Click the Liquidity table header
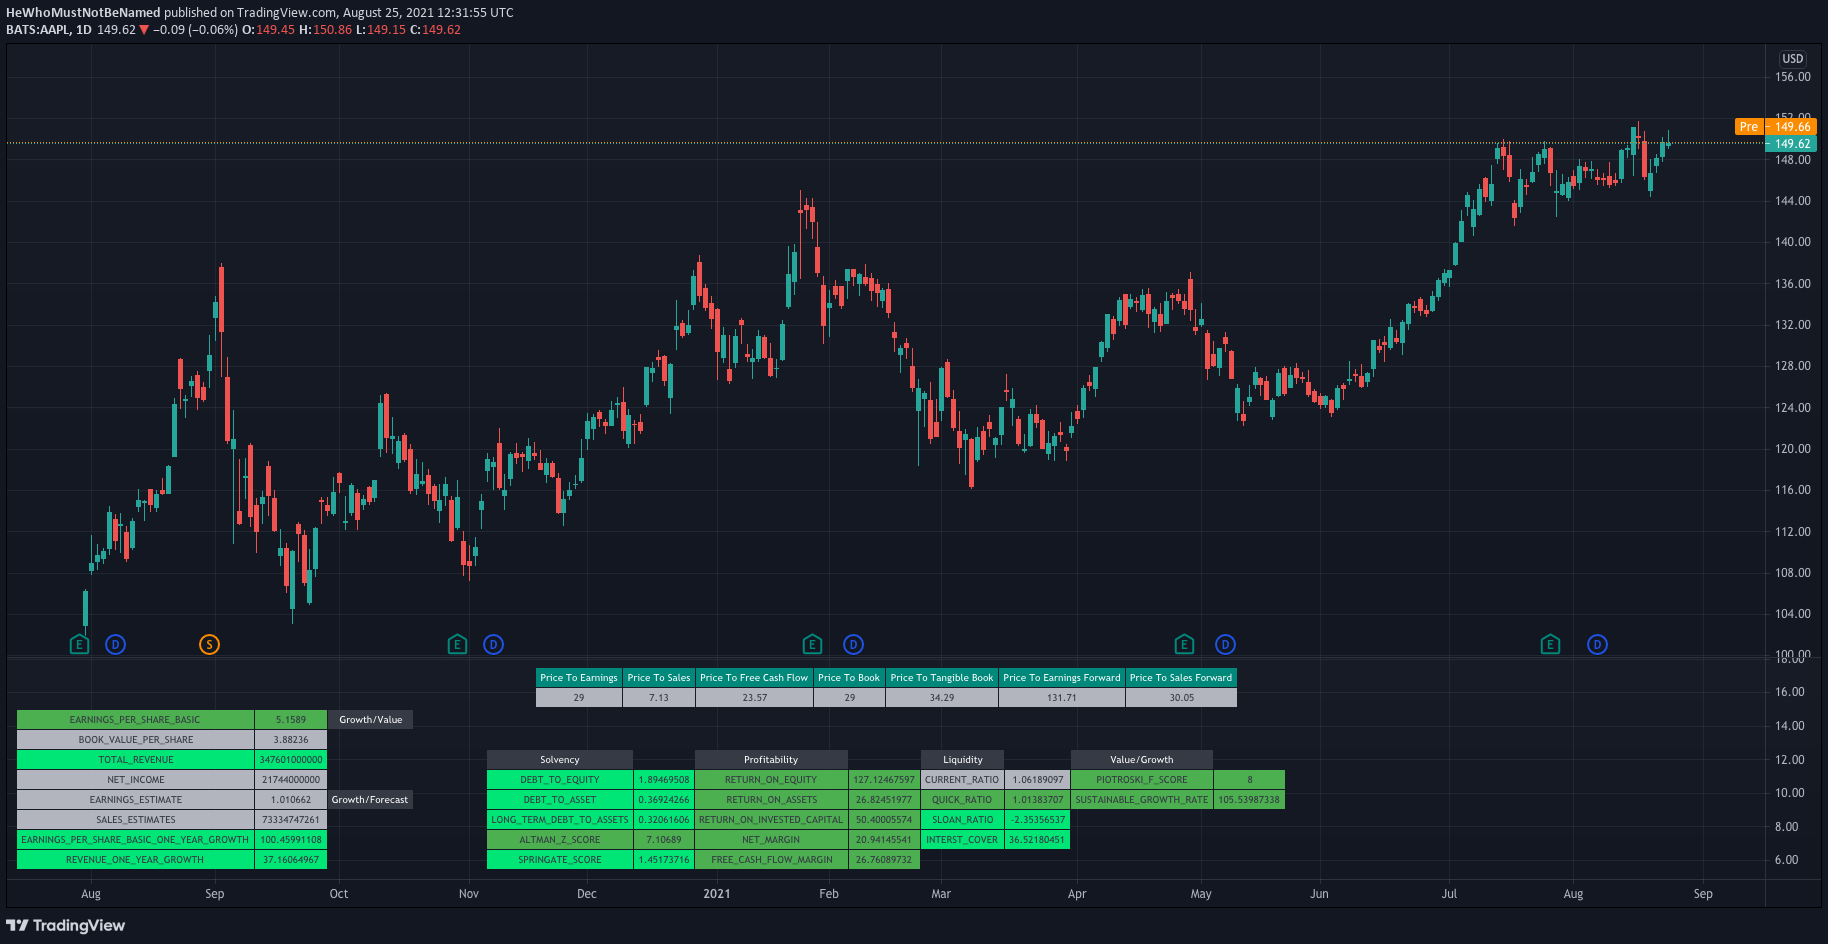 pos(963,760)
